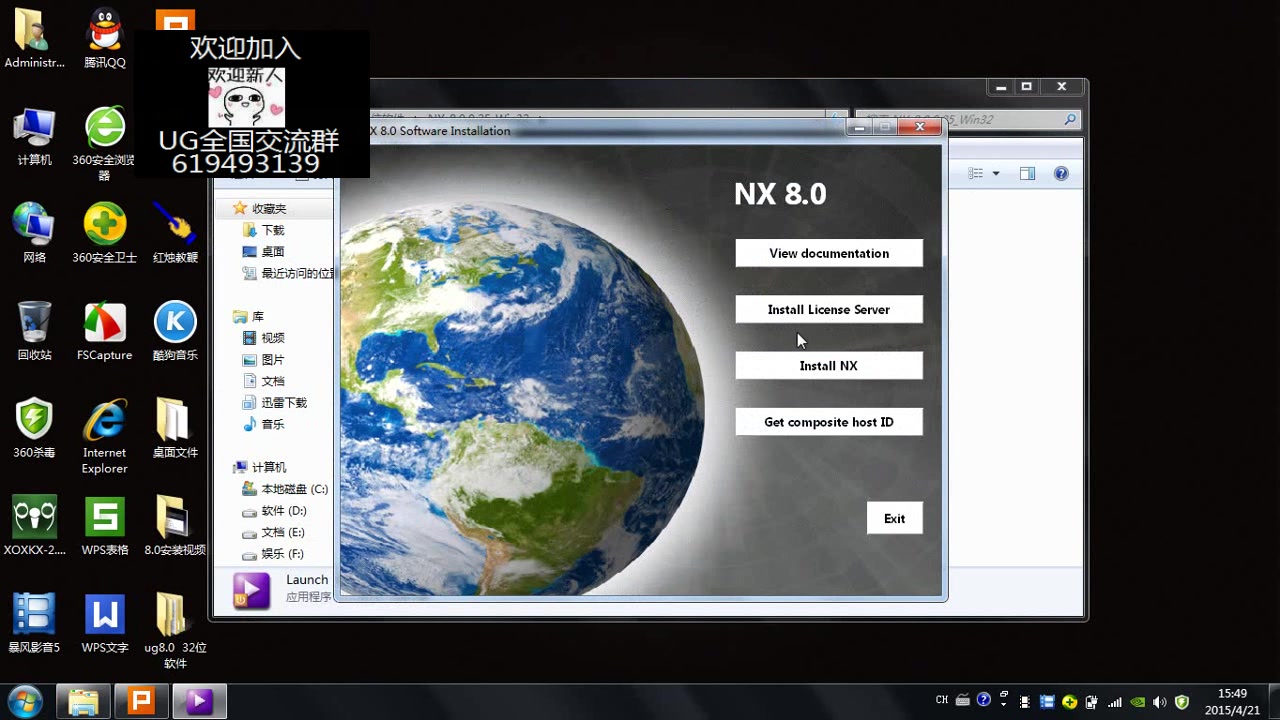Launch 酷狗音乐 desktop icon

[175, 331]
